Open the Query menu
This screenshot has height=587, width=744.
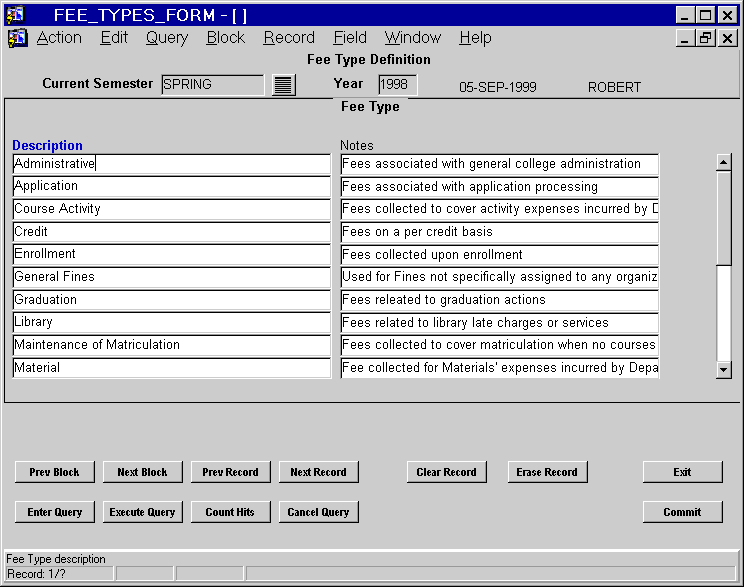coord(167,37)
